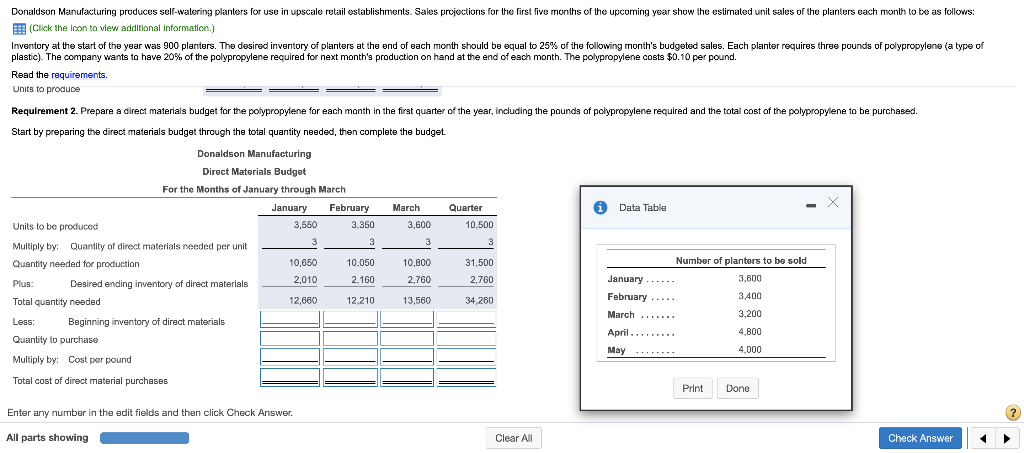Open the data table grid icon
1024x453 pixels.
click(18, 29)
